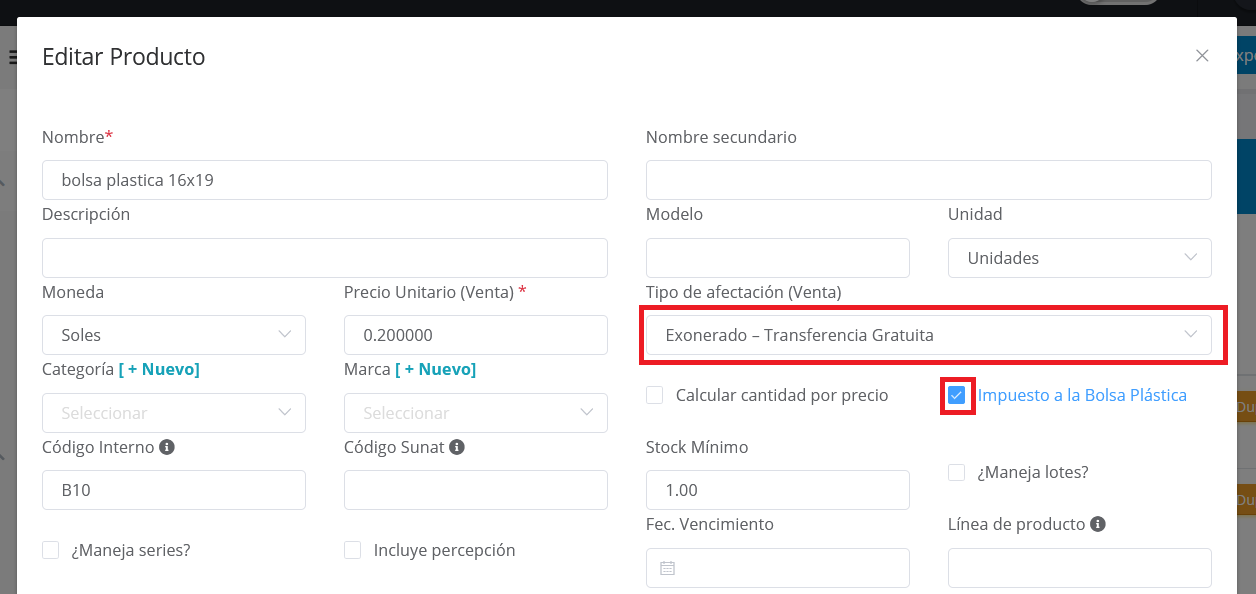
Task: Click the calendar icon in Fec. Vencimiento
Action: point(668,568)
